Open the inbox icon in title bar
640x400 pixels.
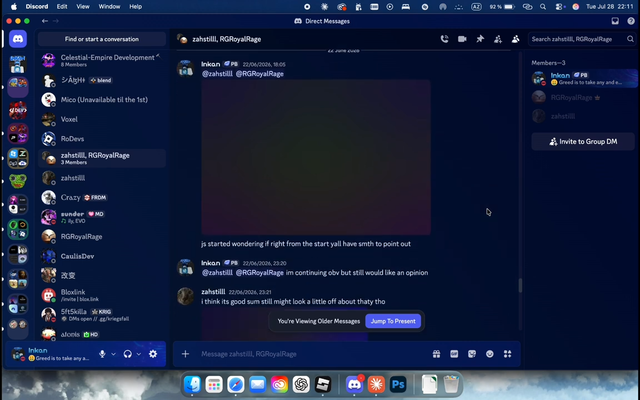click(615, 21)
